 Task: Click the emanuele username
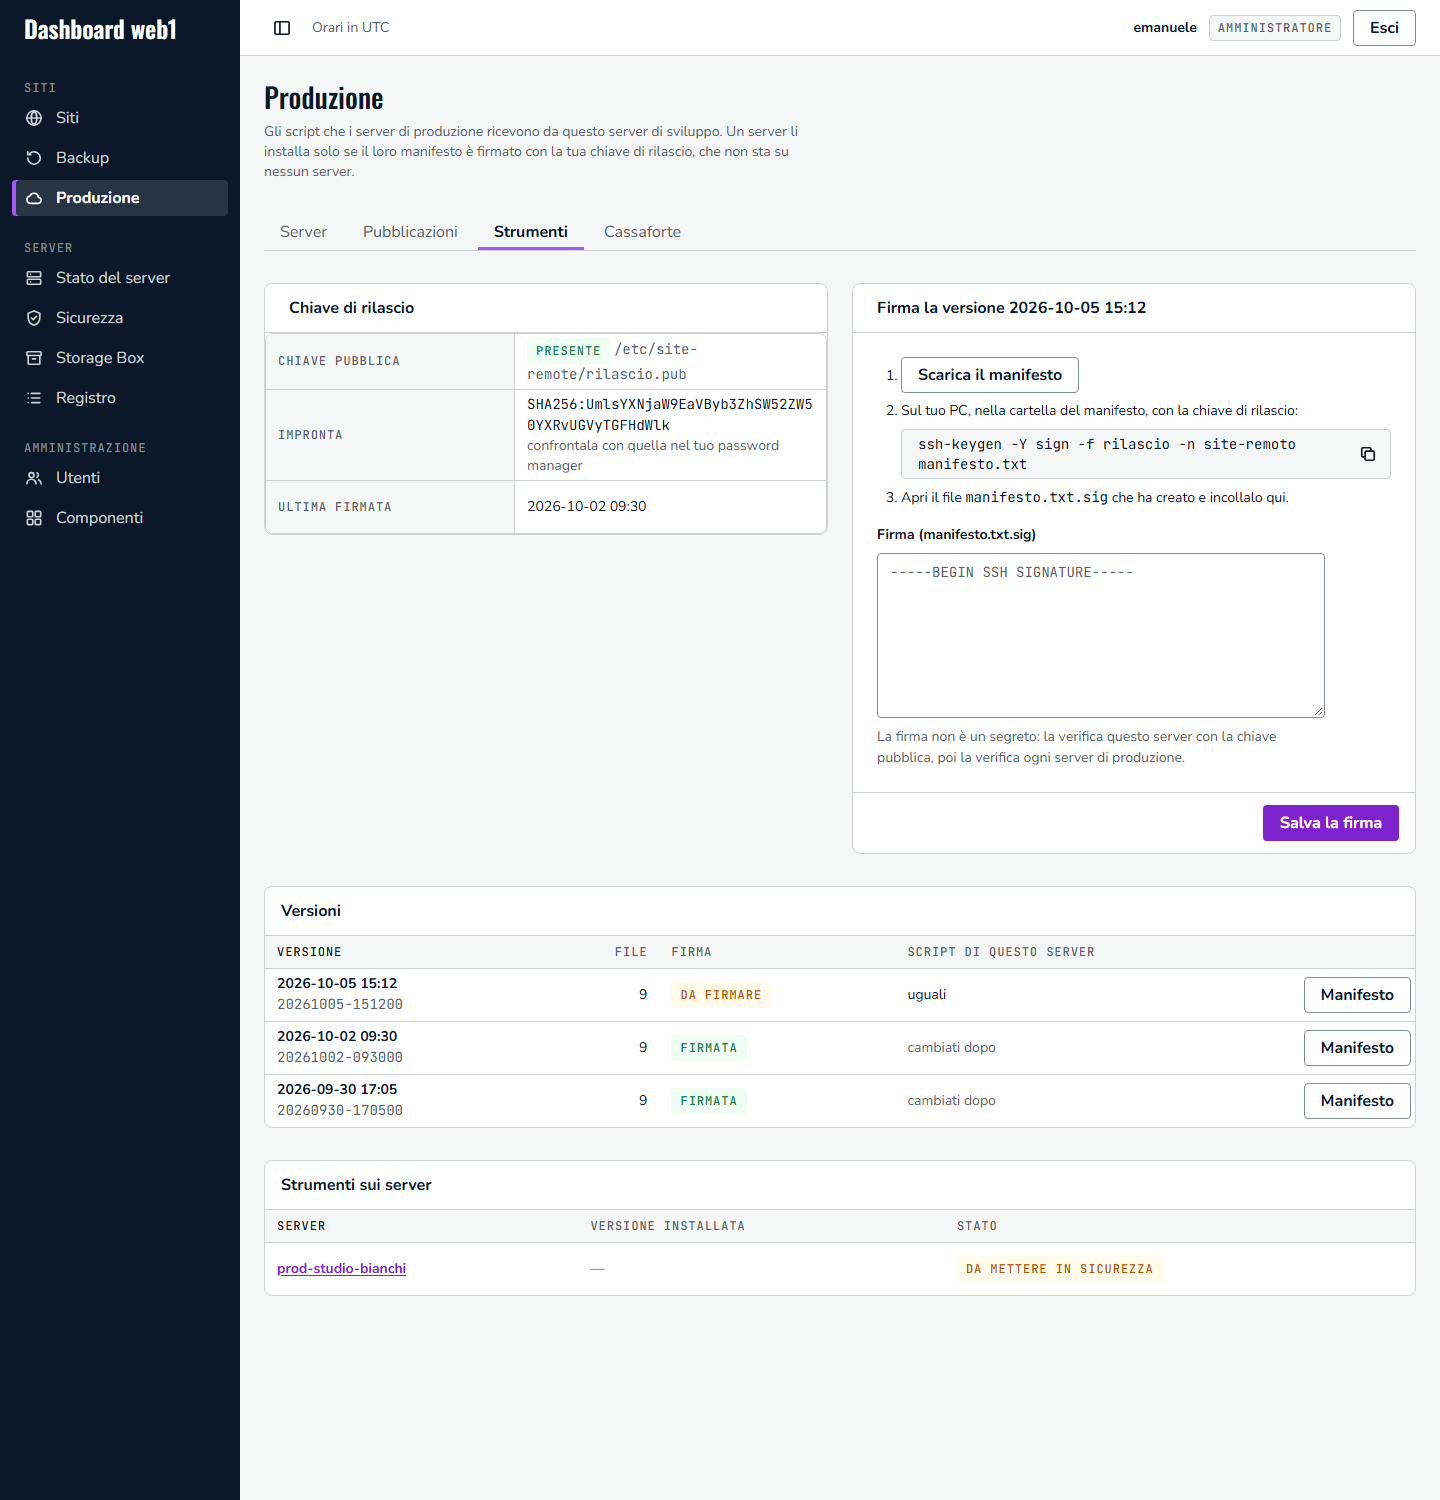click(1165, 28)
